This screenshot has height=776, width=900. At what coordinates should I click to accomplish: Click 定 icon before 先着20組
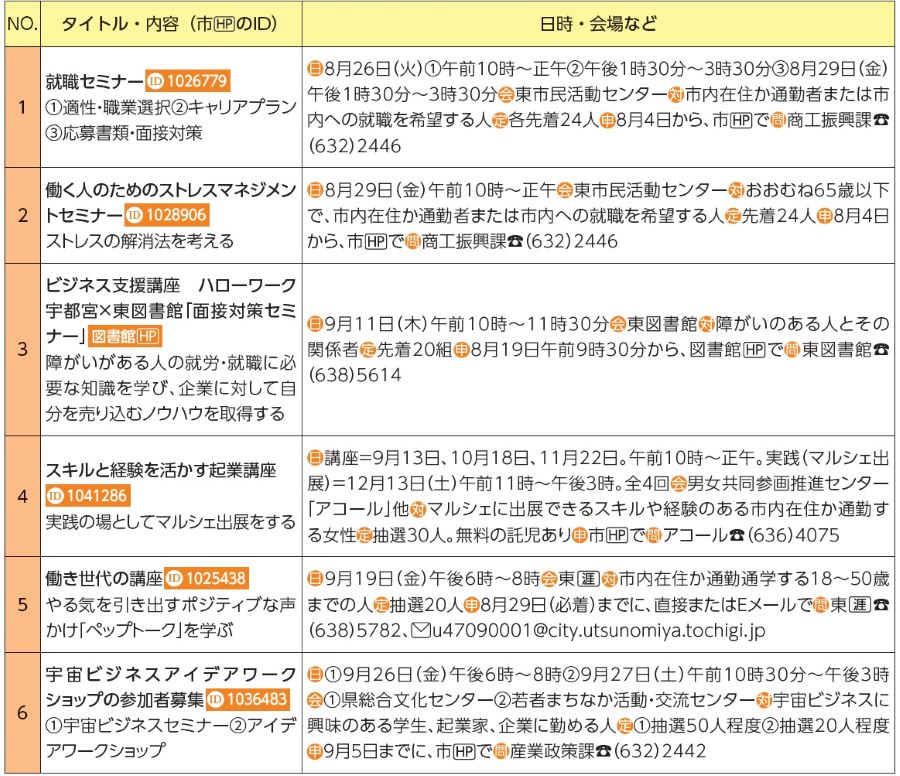pyautogui.click(x=368, y=350)
